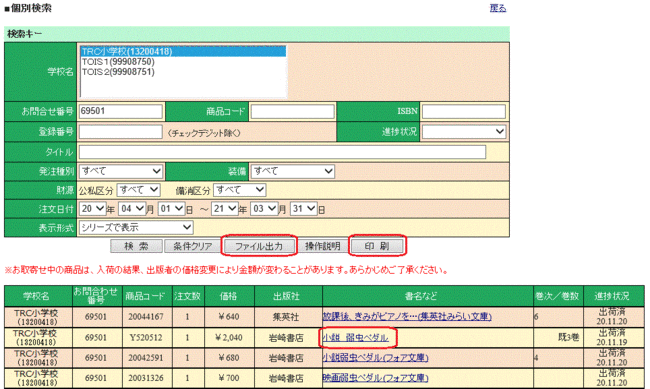The height and width of the screenshot is (389, 650).
Task: Open the 進捗状況 dropdown
Action: point(463,132)
